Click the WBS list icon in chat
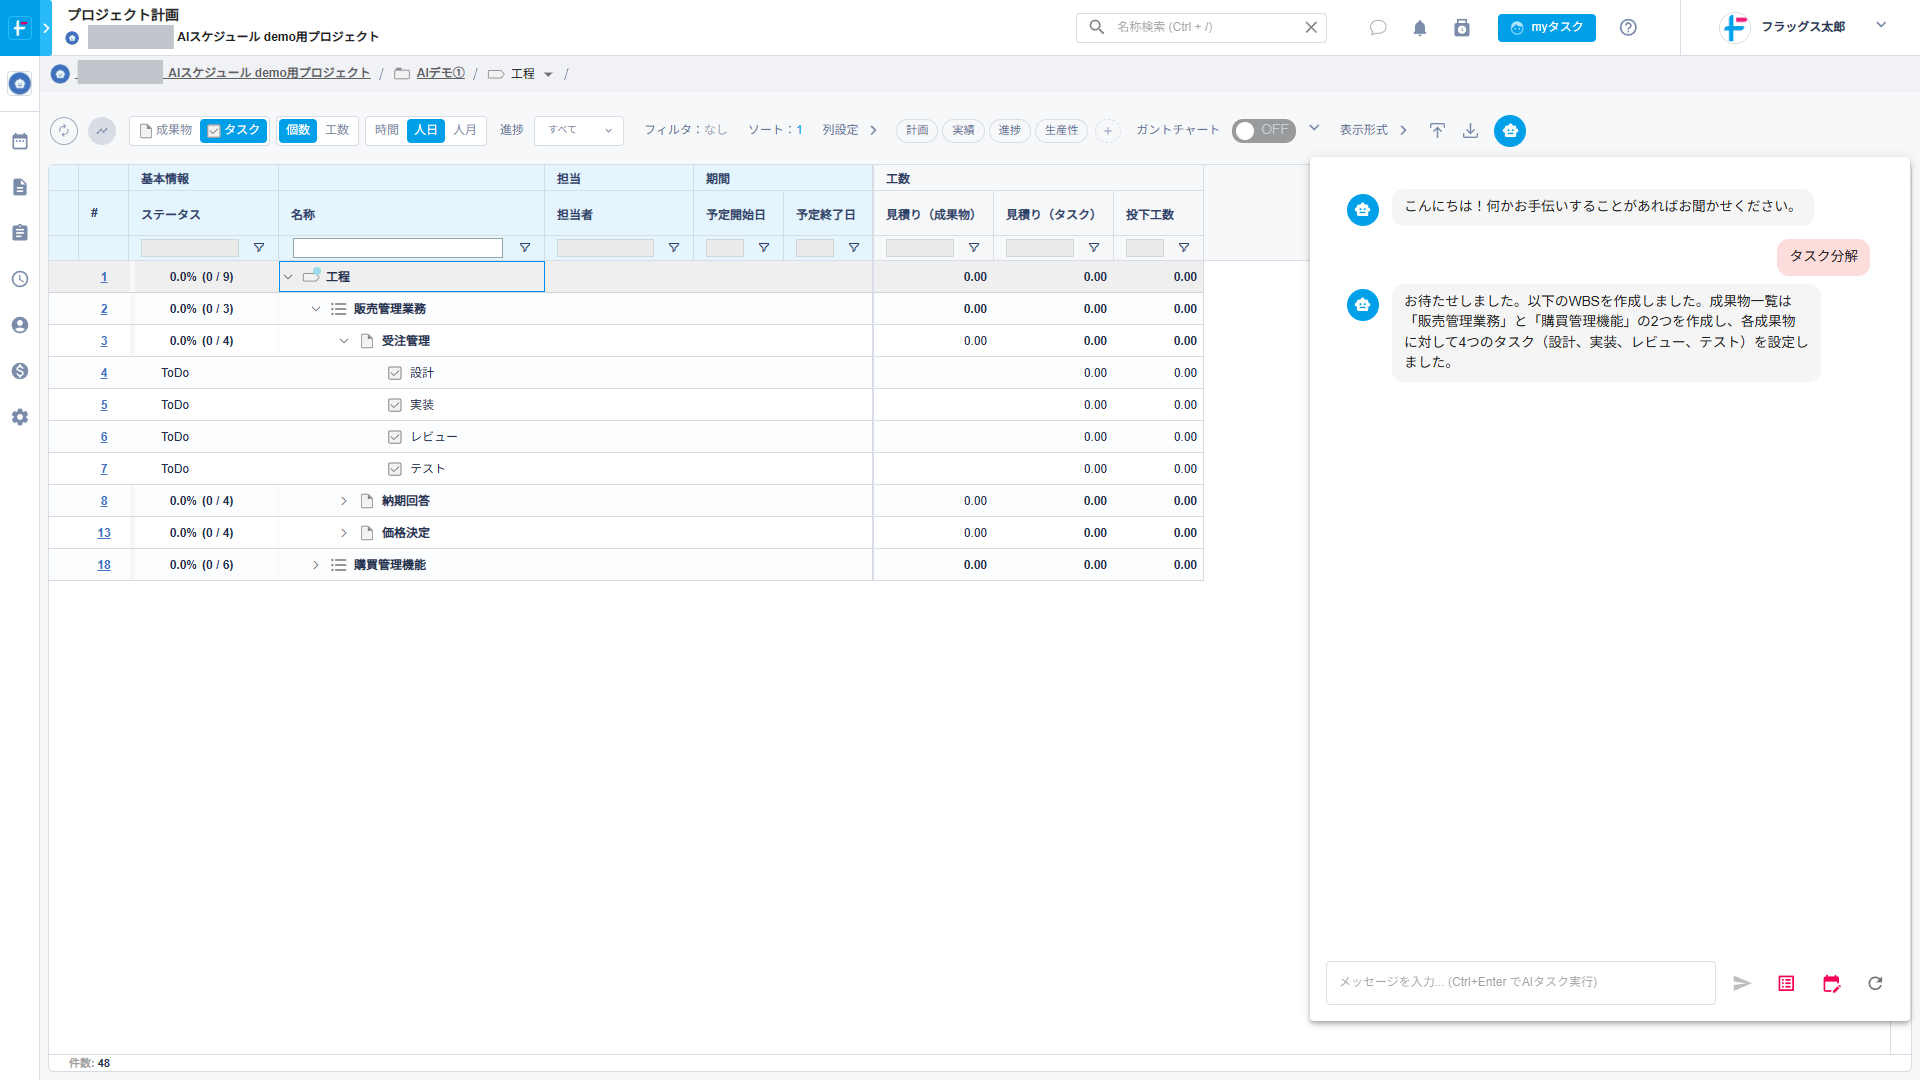Screen dimensions: 1920x1080 pos(1786,983)
